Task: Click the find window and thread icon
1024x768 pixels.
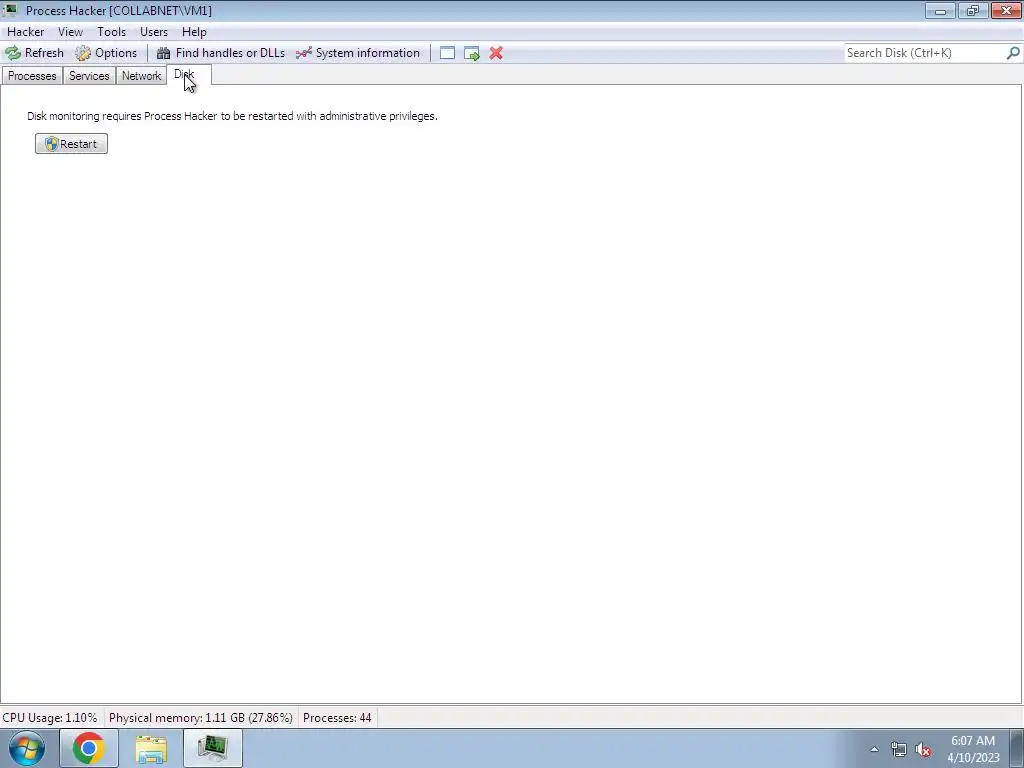Action: click(x=472, y=53)
